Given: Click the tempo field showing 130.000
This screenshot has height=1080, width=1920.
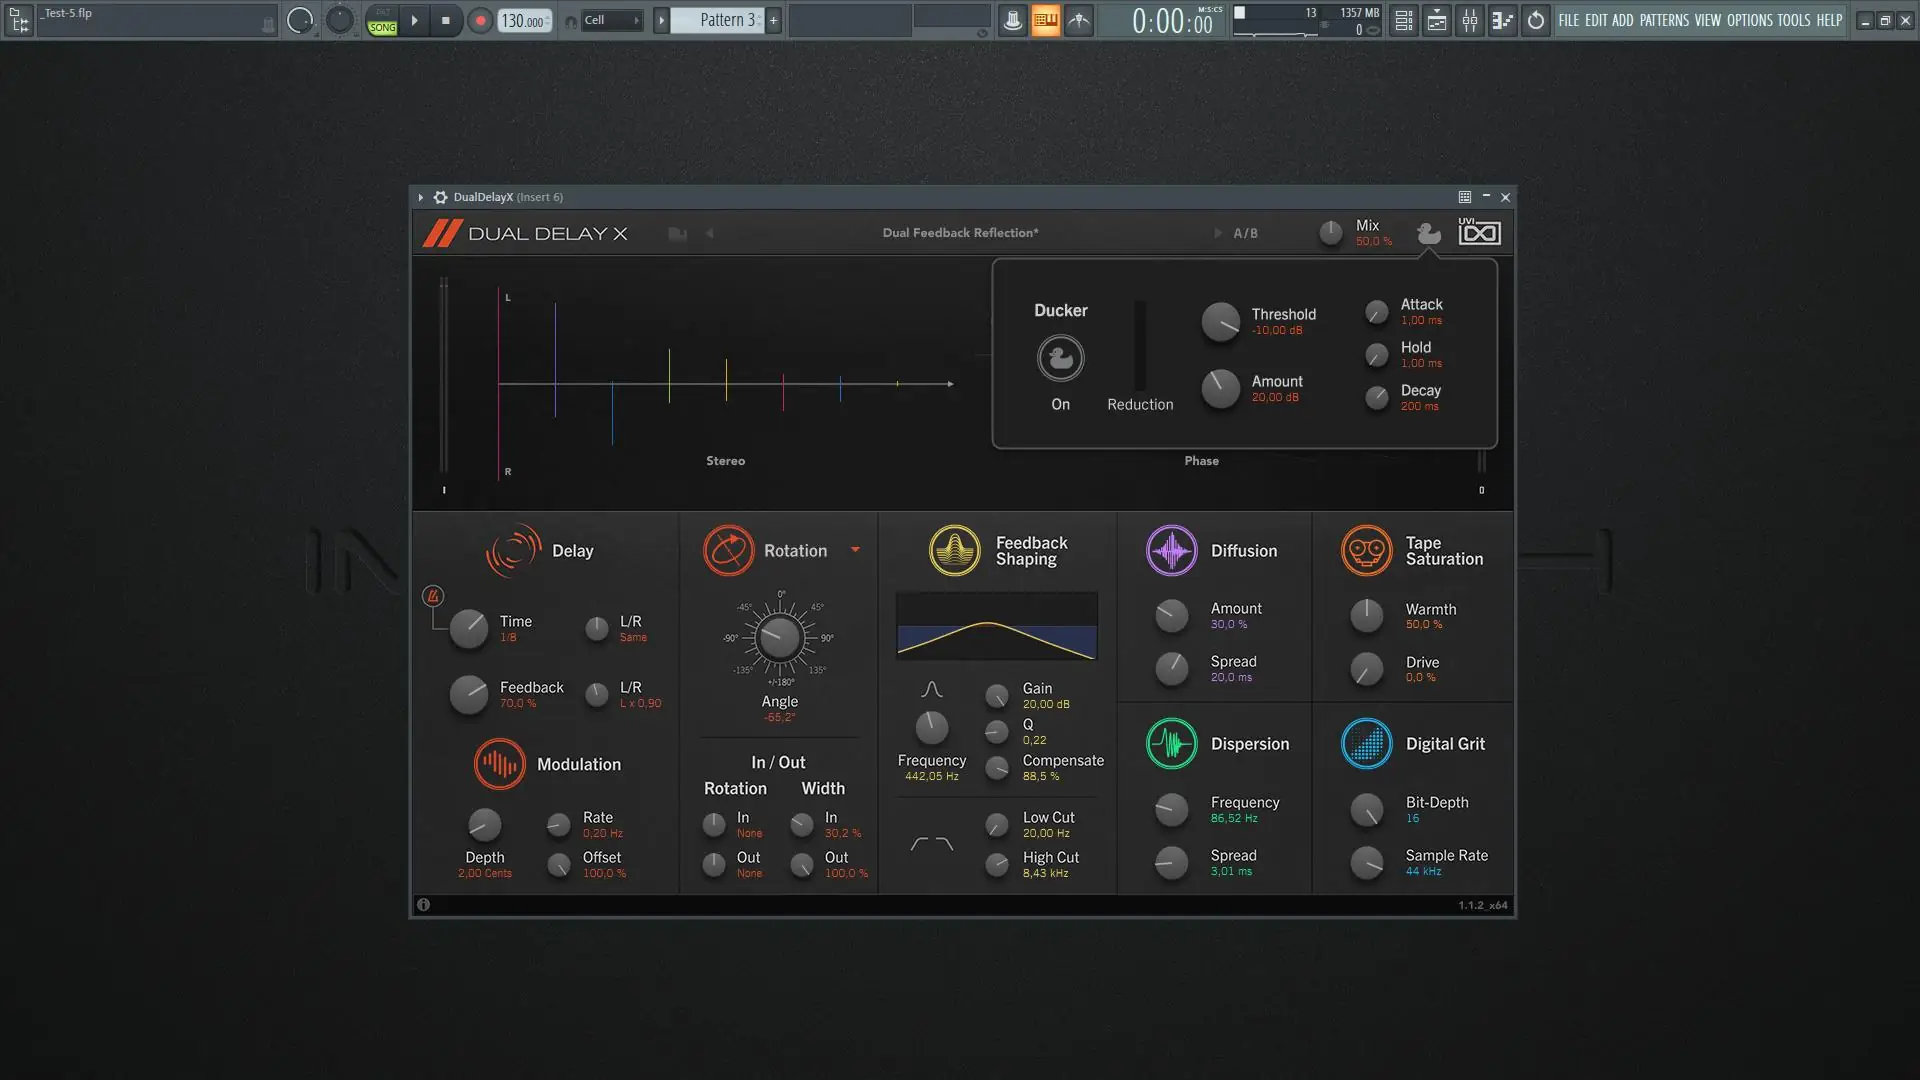Looking at the screenshot, I should (x=523, y=21).
